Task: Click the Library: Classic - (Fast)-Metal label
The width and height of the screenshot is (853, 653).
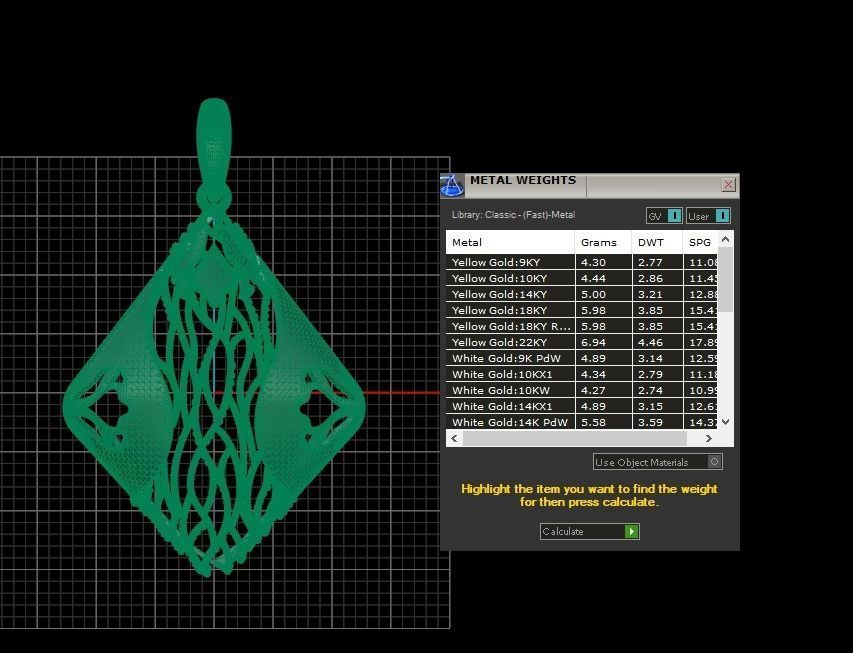Action: point(513,215)
